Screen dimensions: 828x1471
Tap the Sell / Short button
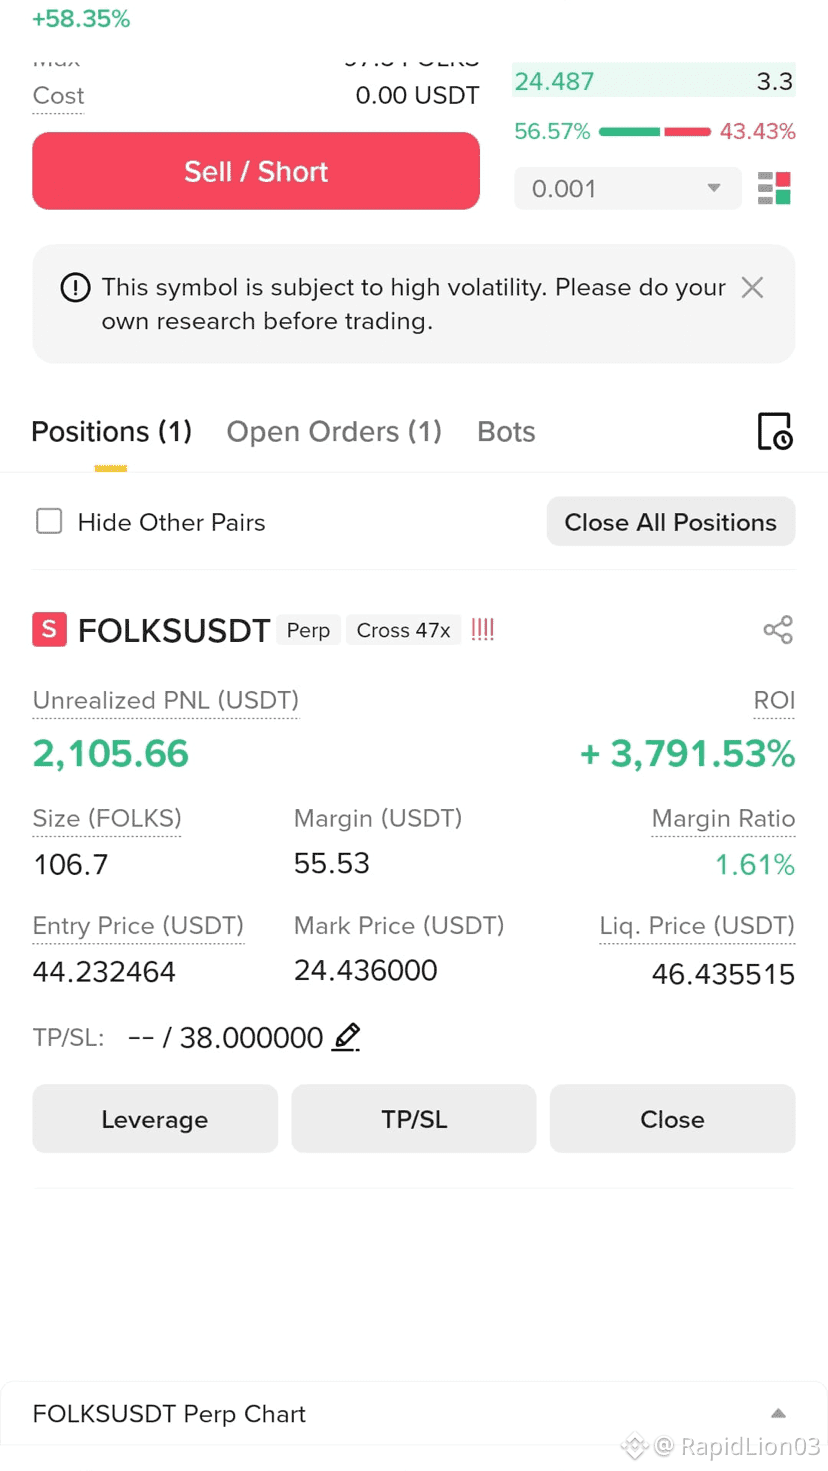[256, 171]
